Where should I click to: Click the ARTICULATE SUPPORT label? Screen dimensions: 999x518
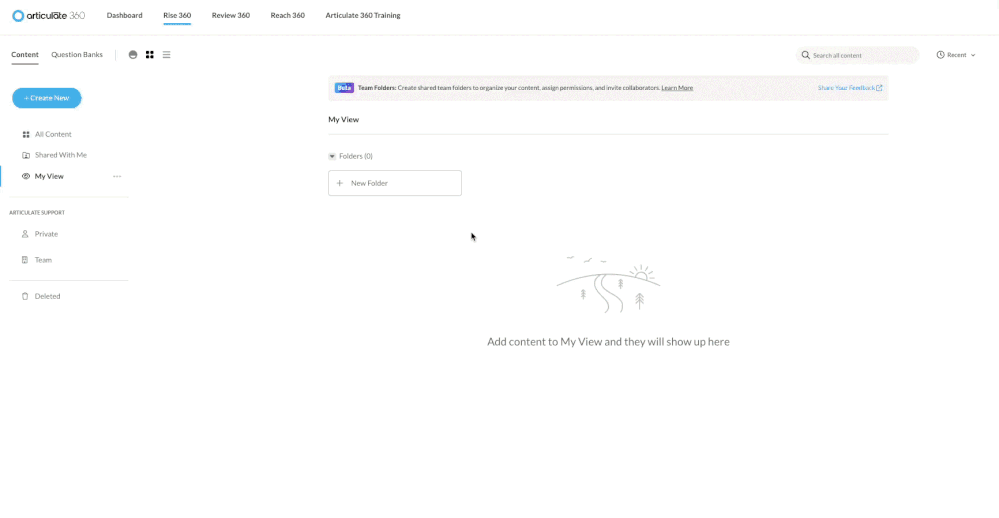(37, 213)
